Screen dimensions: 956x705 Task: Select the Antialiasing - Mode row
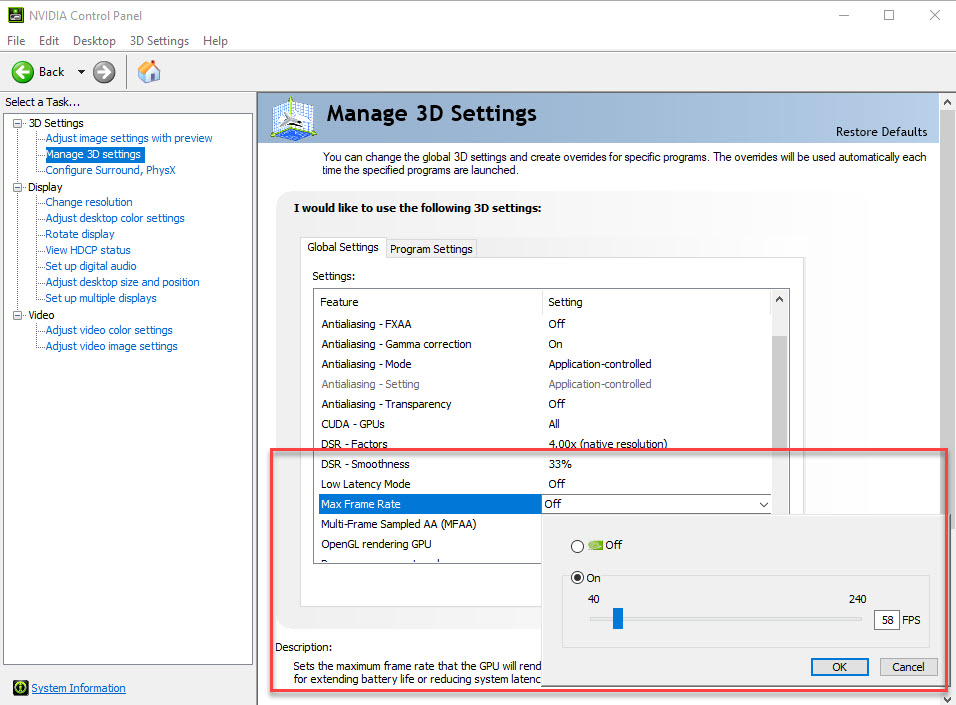[545, 364]
